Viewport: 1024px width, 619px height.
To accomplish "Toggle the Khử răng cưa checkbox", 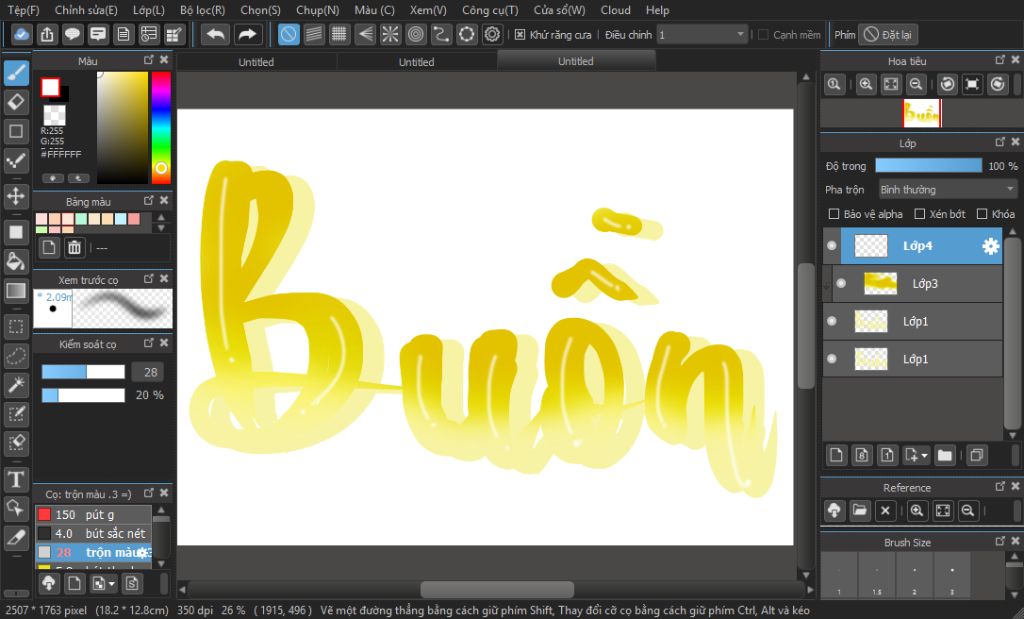I will click(x=520, y=35).
